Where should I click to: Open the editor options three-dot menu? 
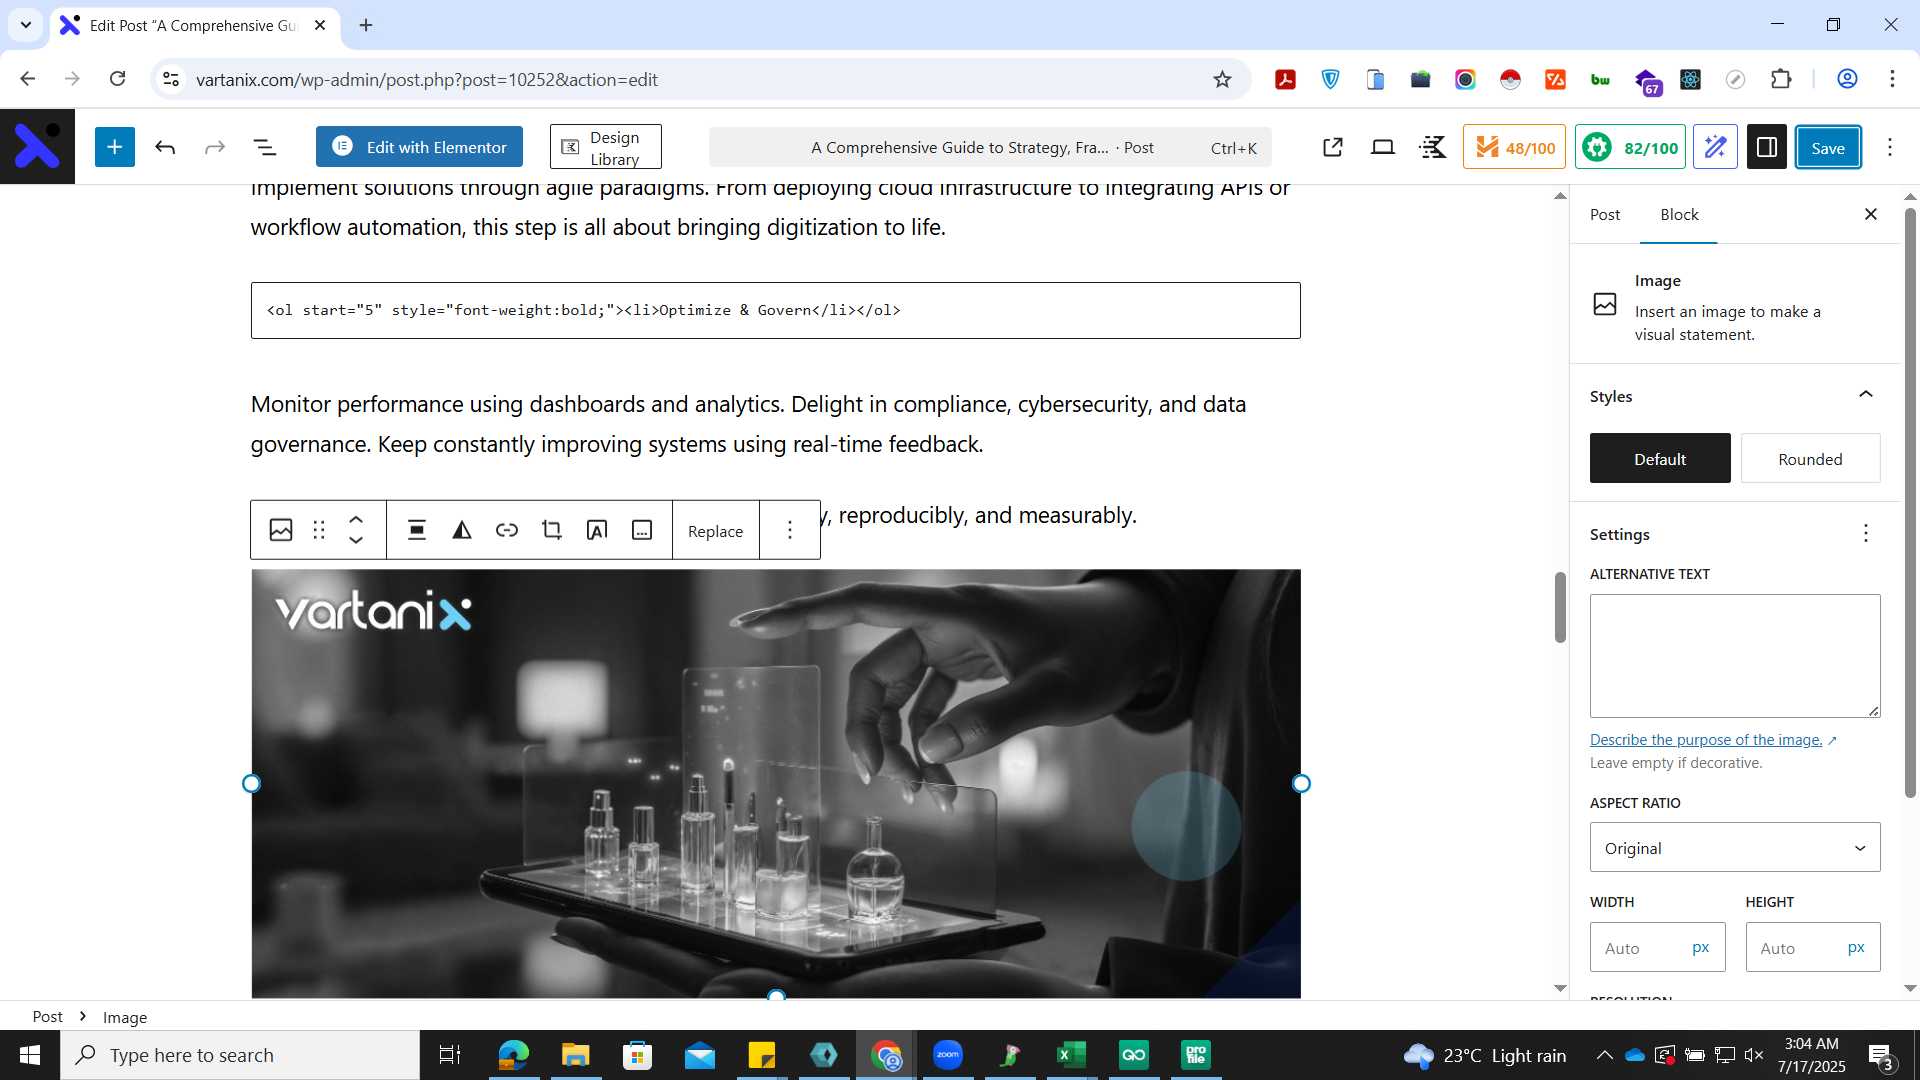pos(1890,147)
